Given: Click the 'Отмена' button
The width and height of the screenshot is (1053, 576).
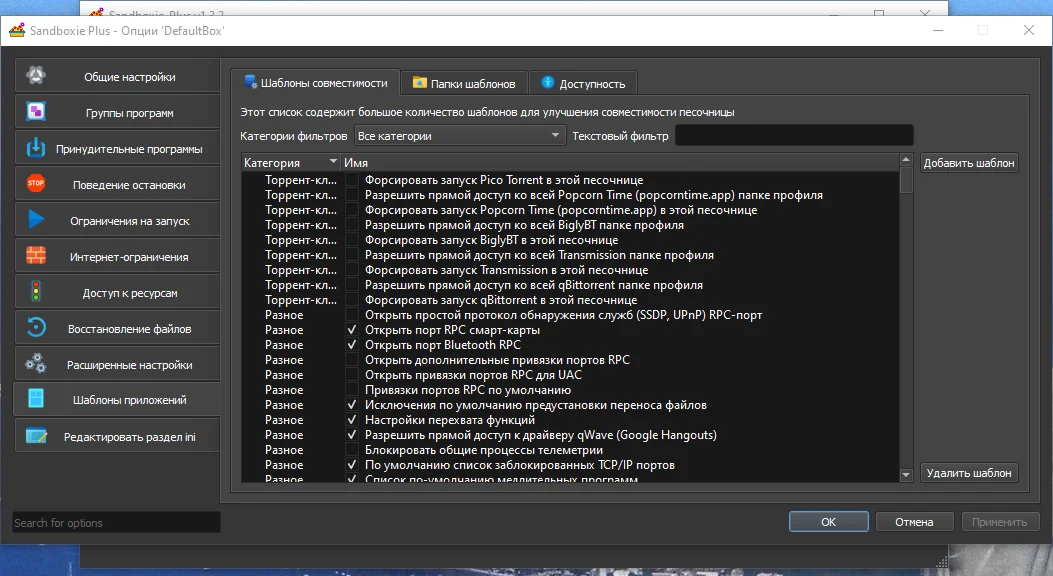Looking at the screenshot, I should 914,522.
